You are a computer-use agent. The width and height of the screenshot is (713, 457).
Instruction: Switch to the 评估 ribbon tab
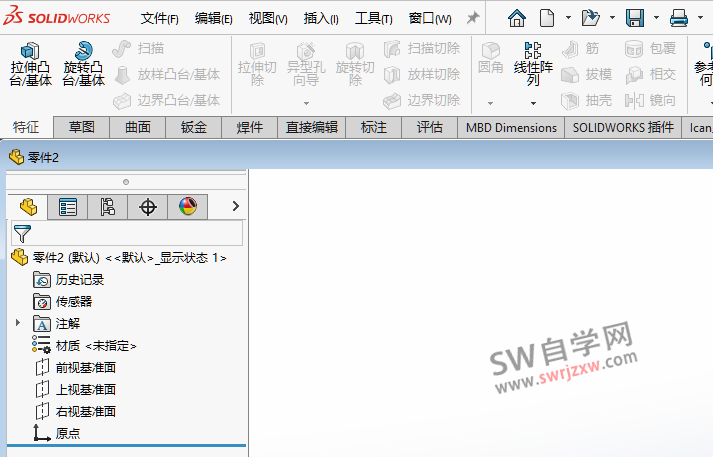point(430,127)
